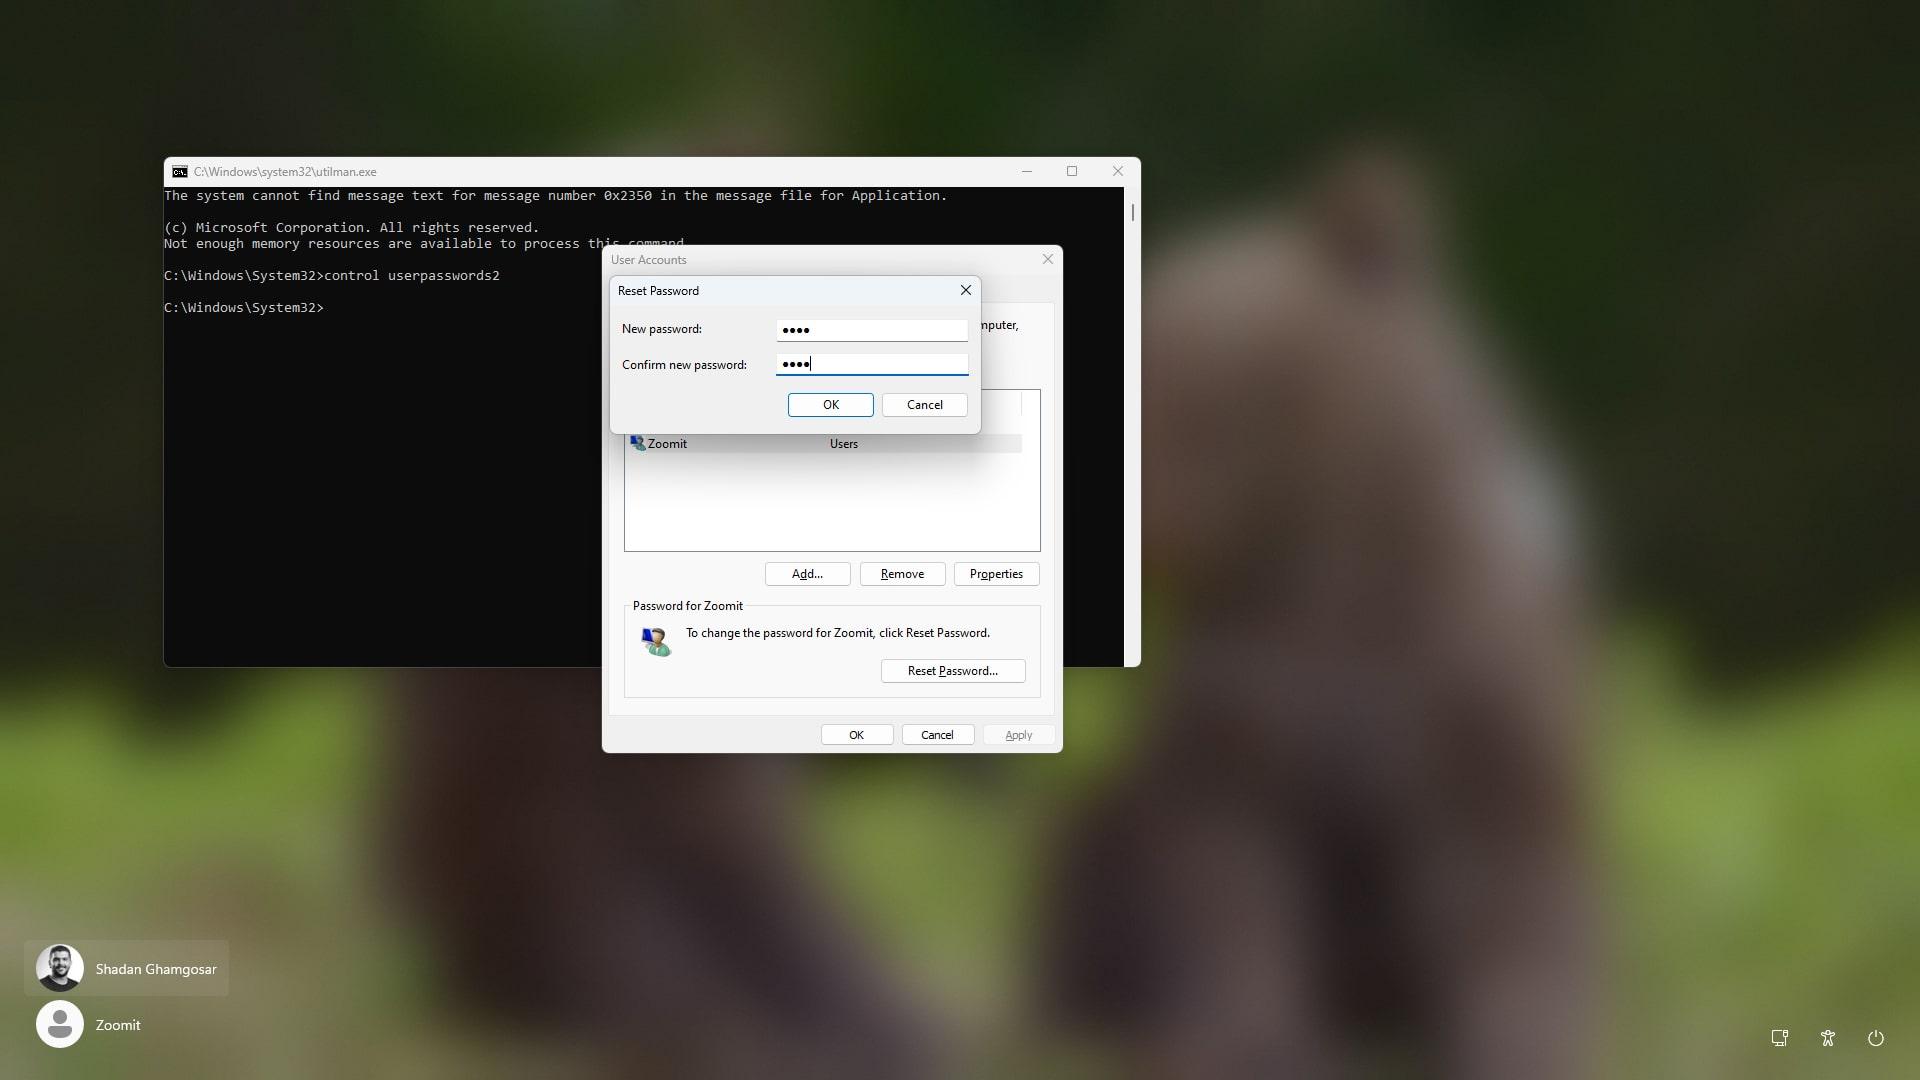Click the command prompt vertical scrollbar

1132,426
